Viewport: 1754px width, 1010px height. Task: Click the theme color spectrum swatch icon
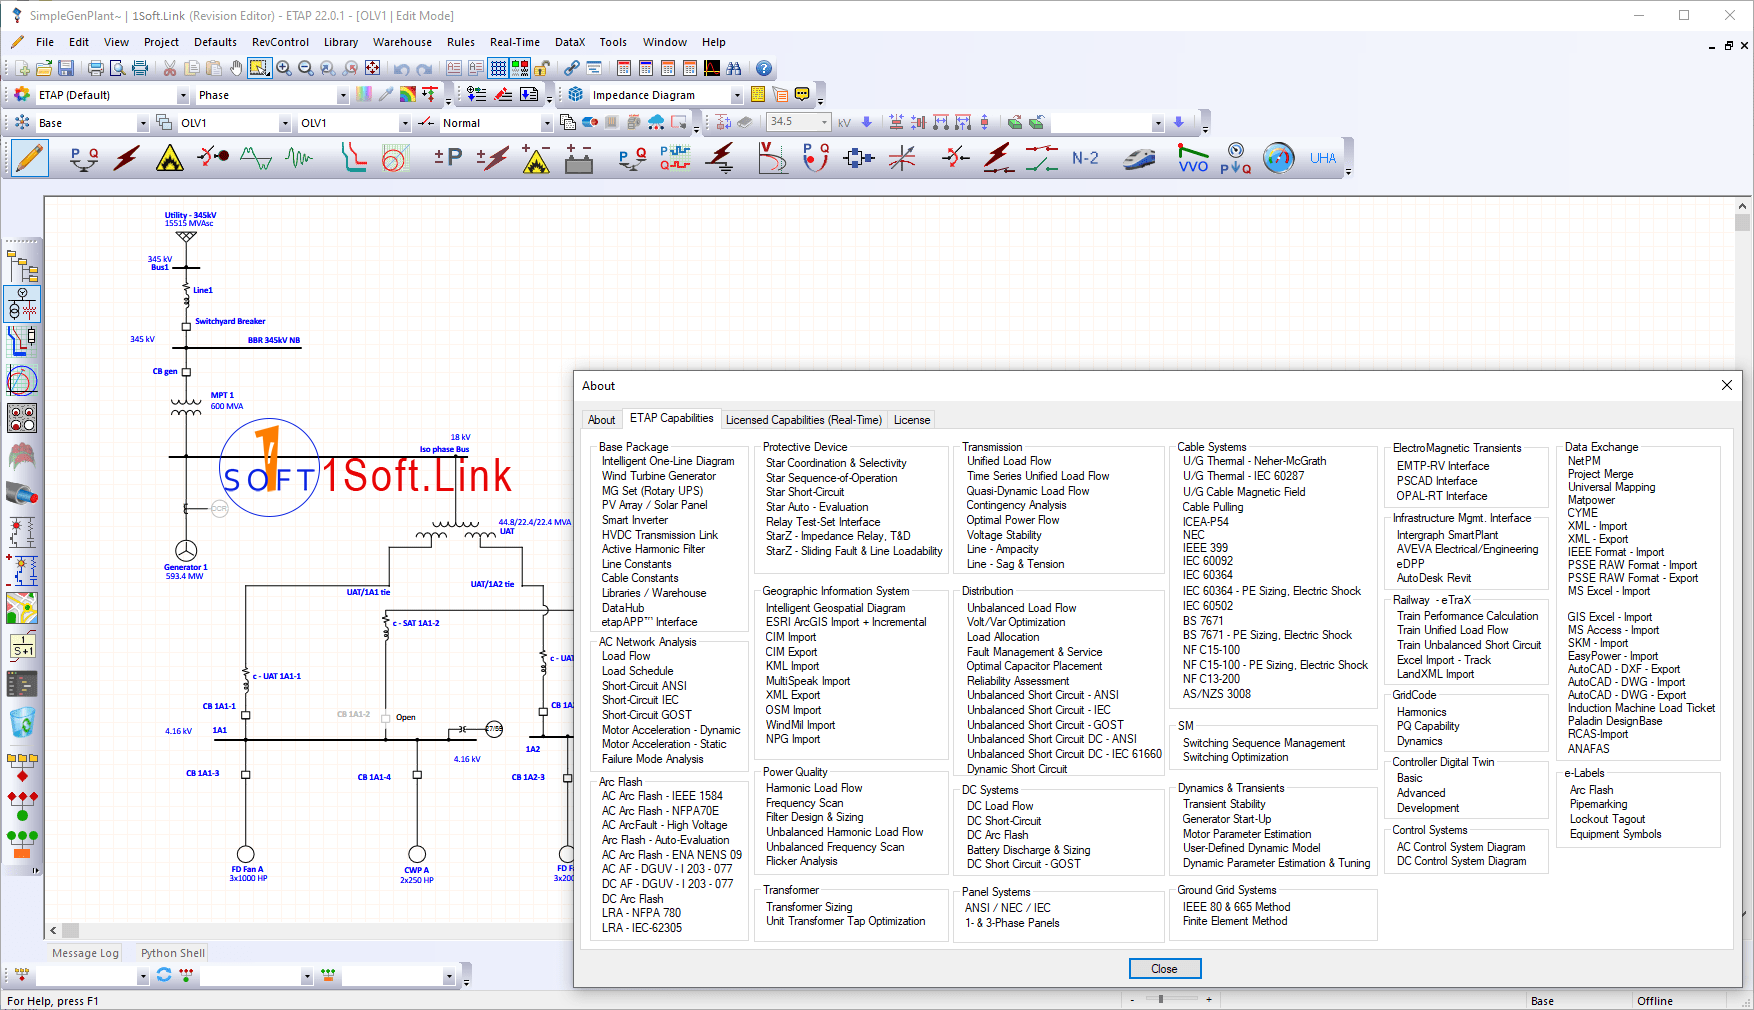[364, 94]
